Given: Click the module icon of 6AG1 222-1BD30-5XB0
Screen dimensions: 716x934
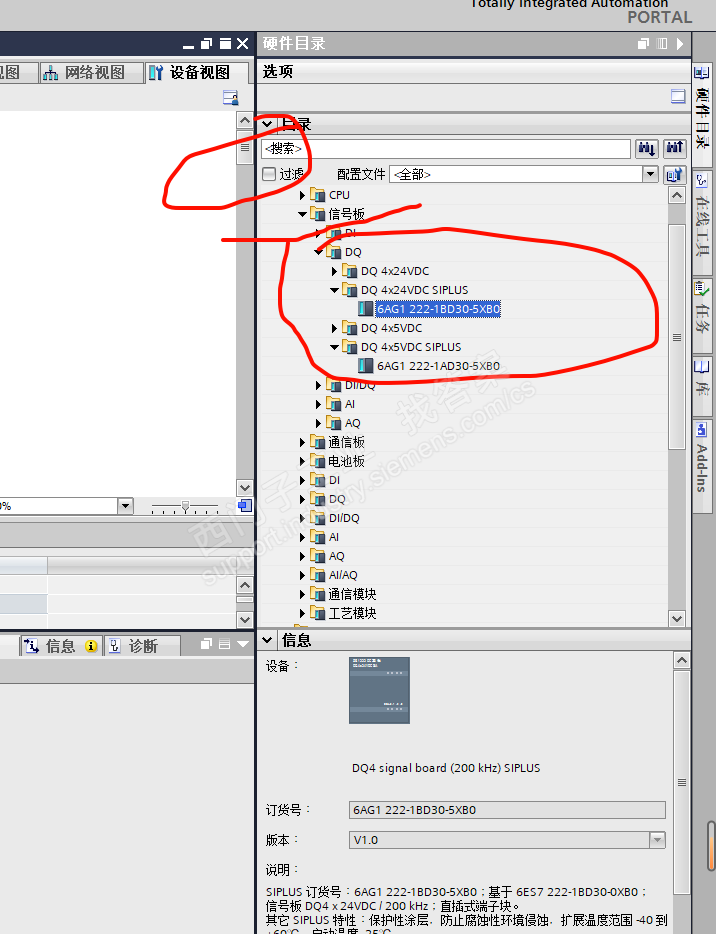Looking at the screenshot, I should (365, 309).
